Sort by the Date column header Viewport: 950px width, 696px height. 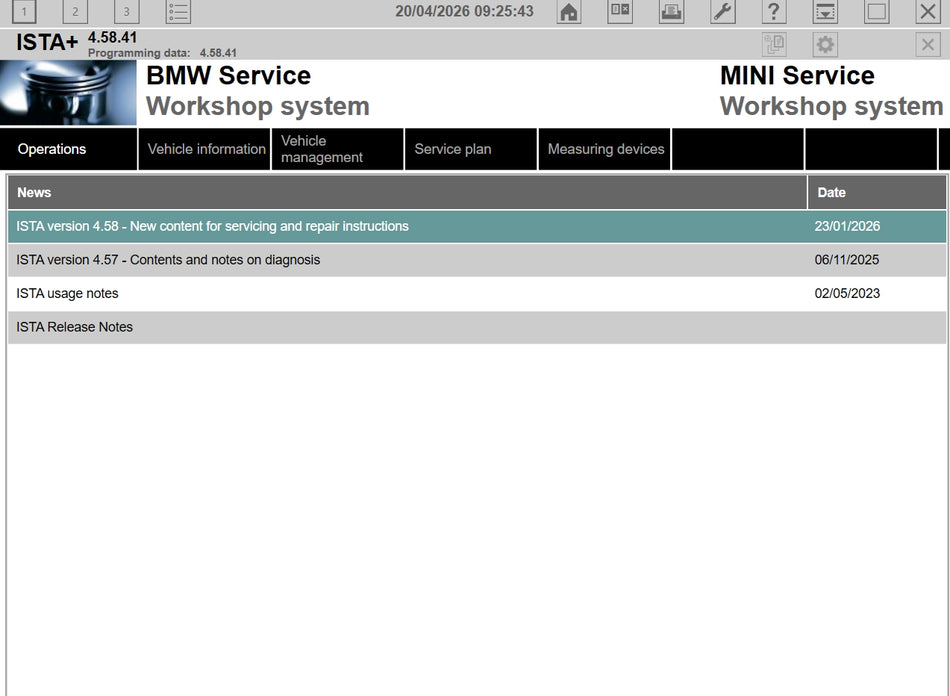[x=877, y=193]
